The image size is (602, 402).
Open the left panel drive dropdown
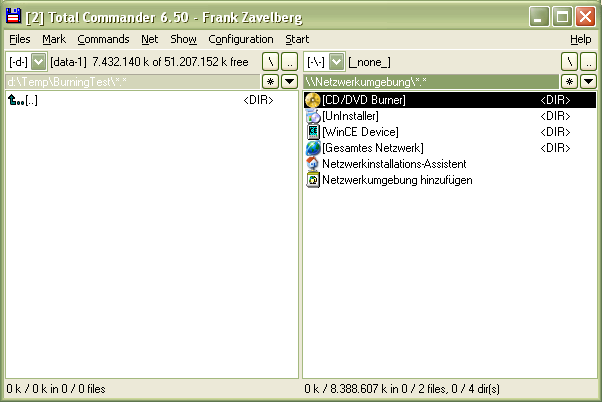[39, 62]
